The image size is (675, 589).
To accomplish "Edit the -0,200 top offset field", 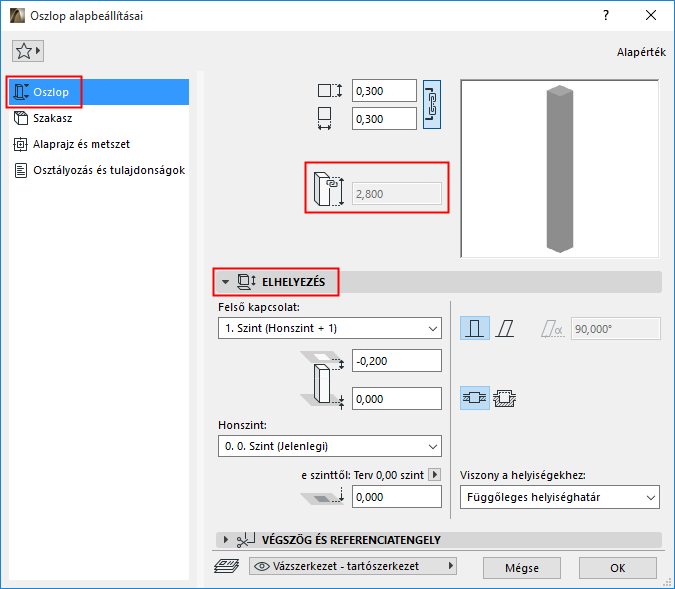I will point(396,361).
